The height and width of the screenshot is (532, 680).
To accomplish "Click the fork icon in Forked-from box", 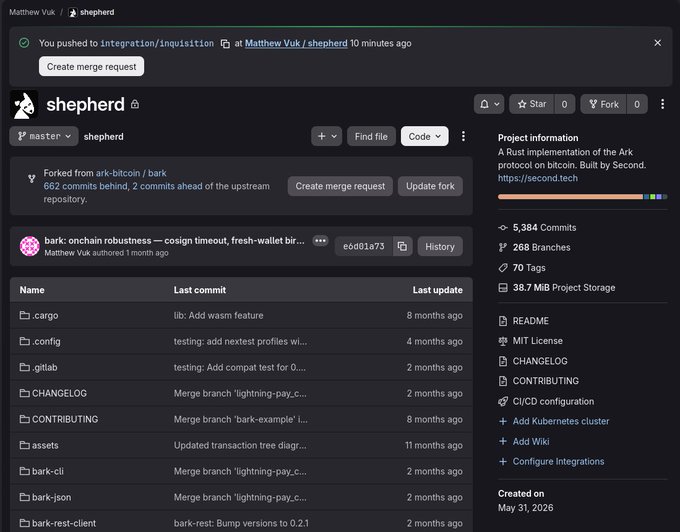I will click(32, 179).
